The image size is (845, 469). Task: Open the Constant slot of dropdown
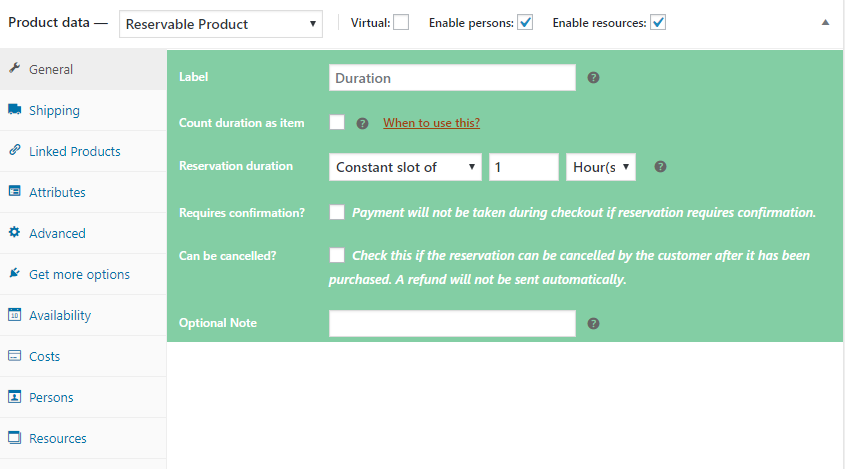point(405,167)
